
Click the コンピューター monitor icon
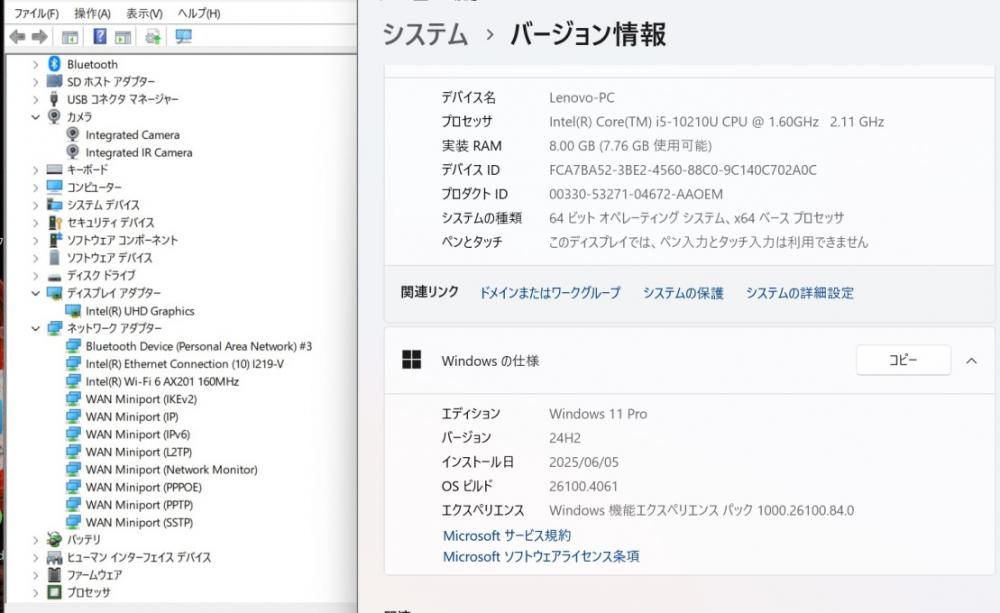(x=54, y=187)
